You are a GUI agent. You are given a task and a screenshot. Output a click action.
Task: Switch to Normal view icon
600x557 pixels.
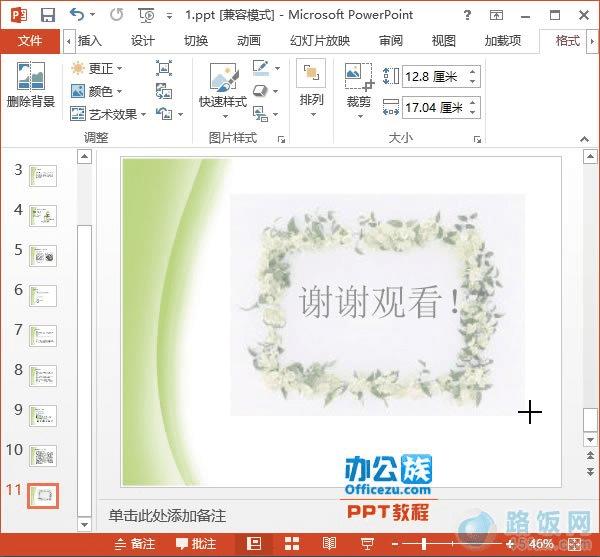point(254,544)
